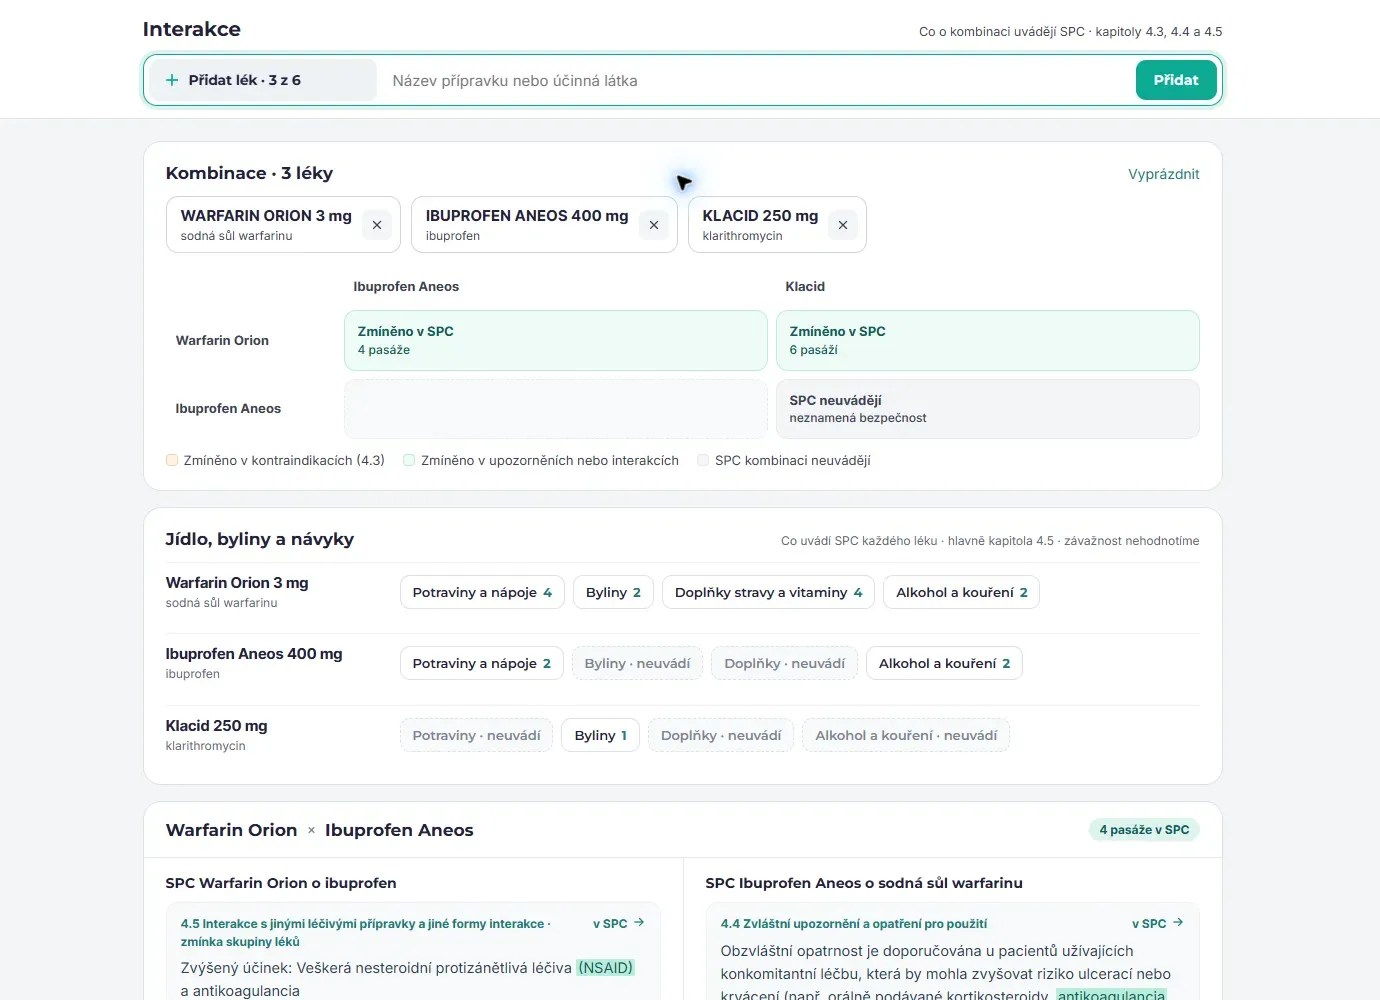Focus the drug name search input field
Viewport: 1380px width, 1000px height.
tap(755, 80)
